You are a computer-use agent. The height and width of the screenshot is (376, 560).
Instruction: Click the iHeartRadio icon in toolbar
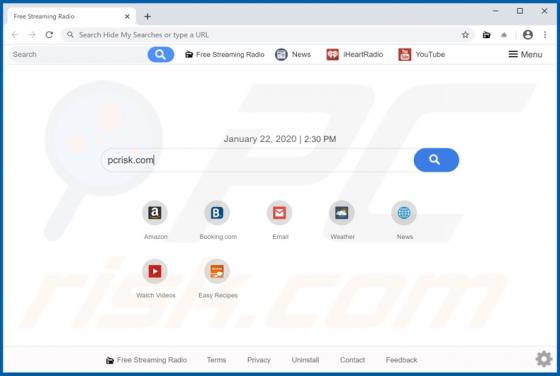point(332,54)
